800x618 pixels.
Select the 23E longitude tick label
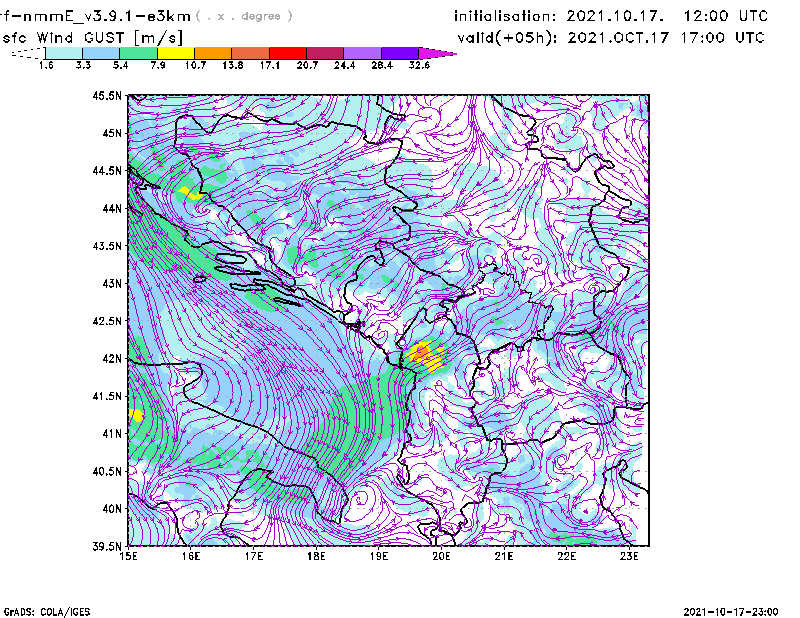click(x=630, y=556)
